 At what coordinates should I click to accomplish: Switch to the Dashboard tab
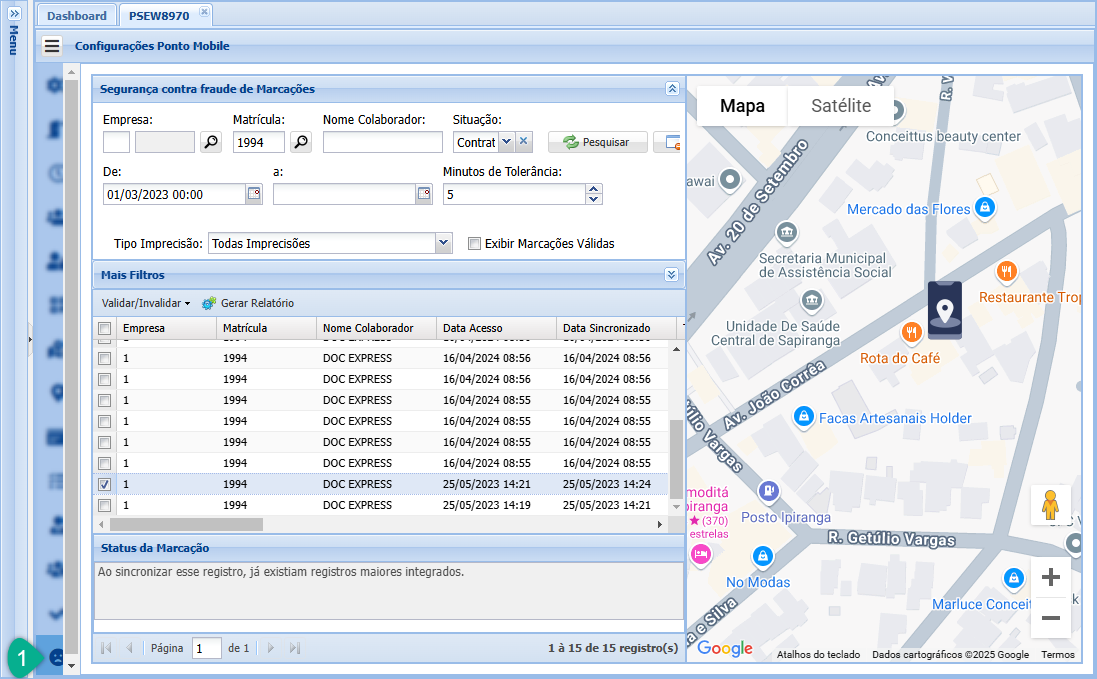tap(77, 16)
